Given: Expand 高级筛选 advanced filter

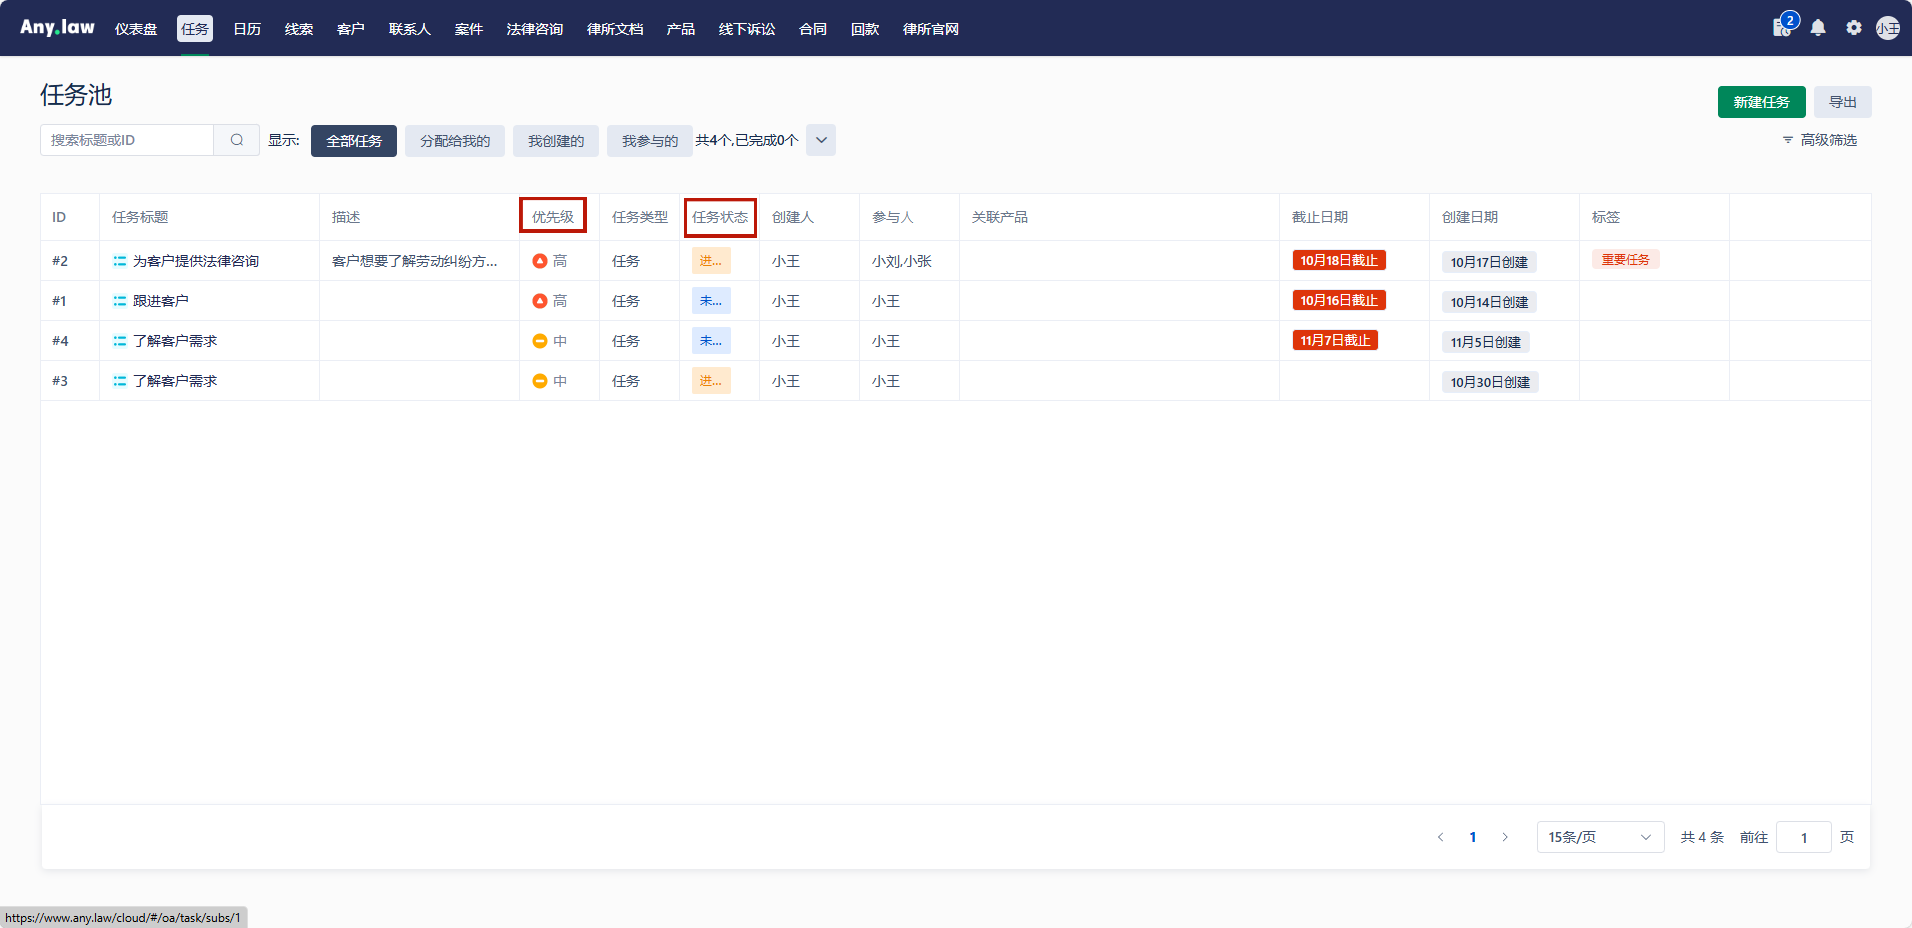Looking at the screenshot, I should (1820, 140).
